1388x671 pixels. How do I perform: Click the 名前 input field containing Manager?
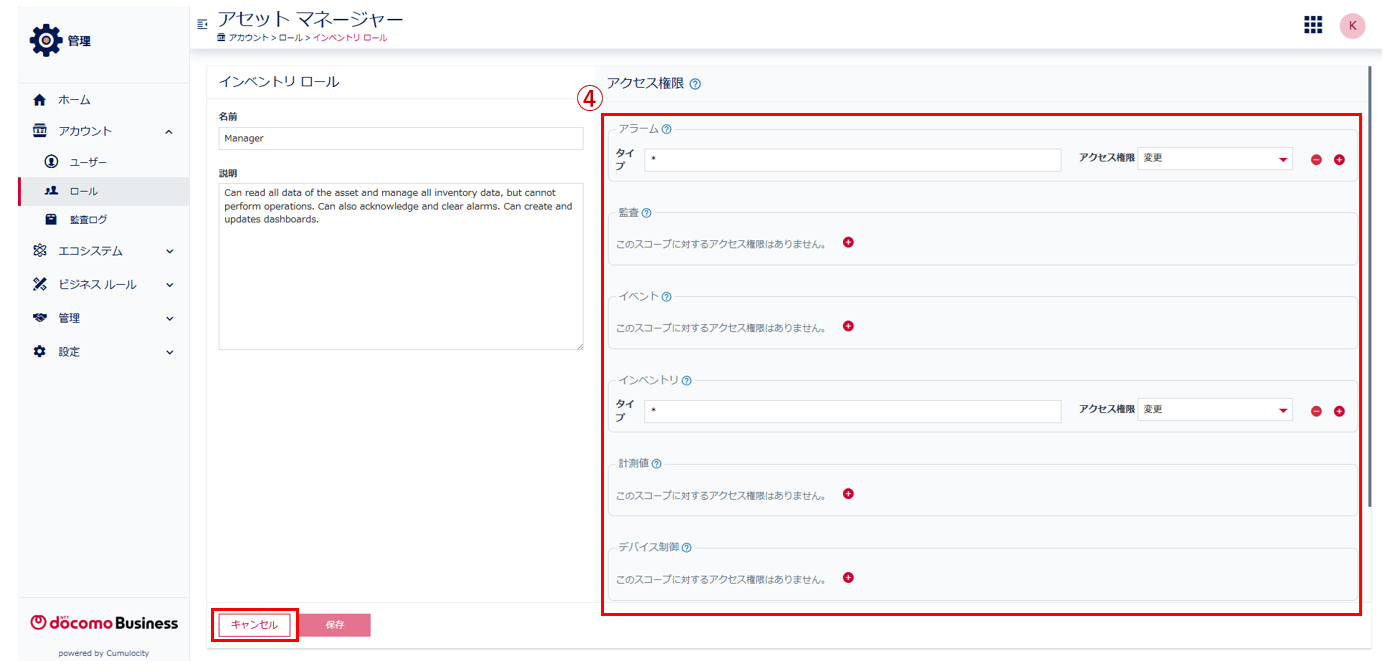point(400,139)
